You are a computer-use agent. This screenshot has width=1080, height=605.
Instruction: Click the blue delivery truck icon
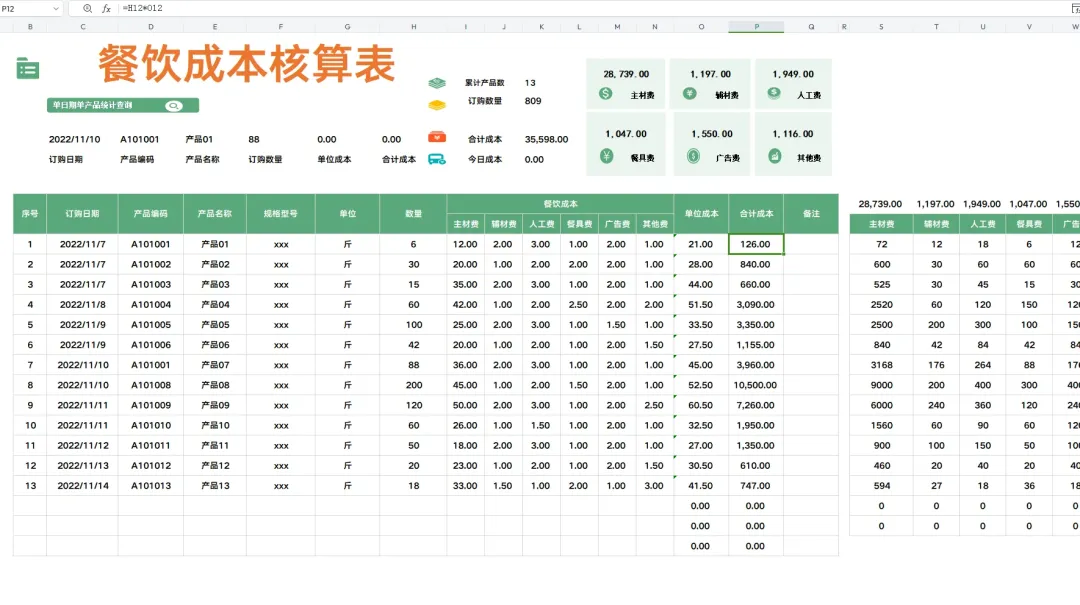tap(437, 159)
